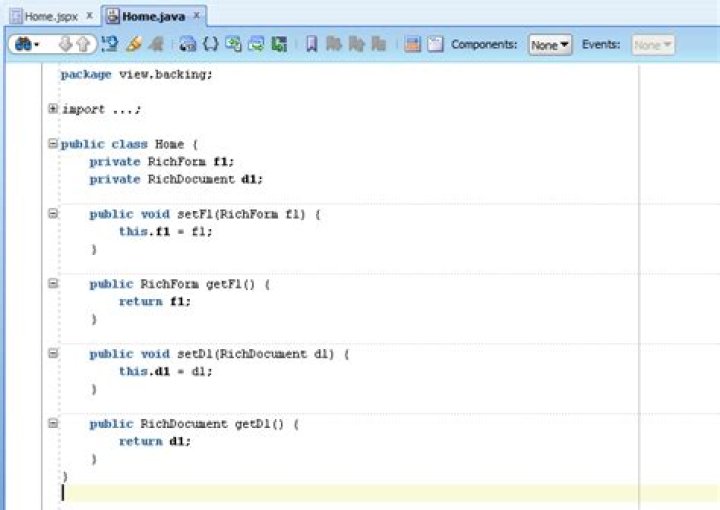This screenshot has height=510, width=720.
Task: Click the Find Next down arrow icon
Action: (66, 45)
